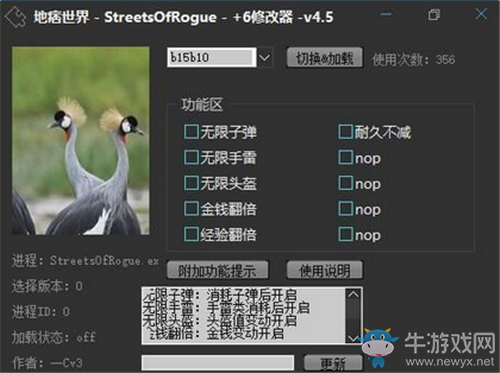Tick the 经验翻倍 checkbox
Screen dimensions: 500x373
191,234
